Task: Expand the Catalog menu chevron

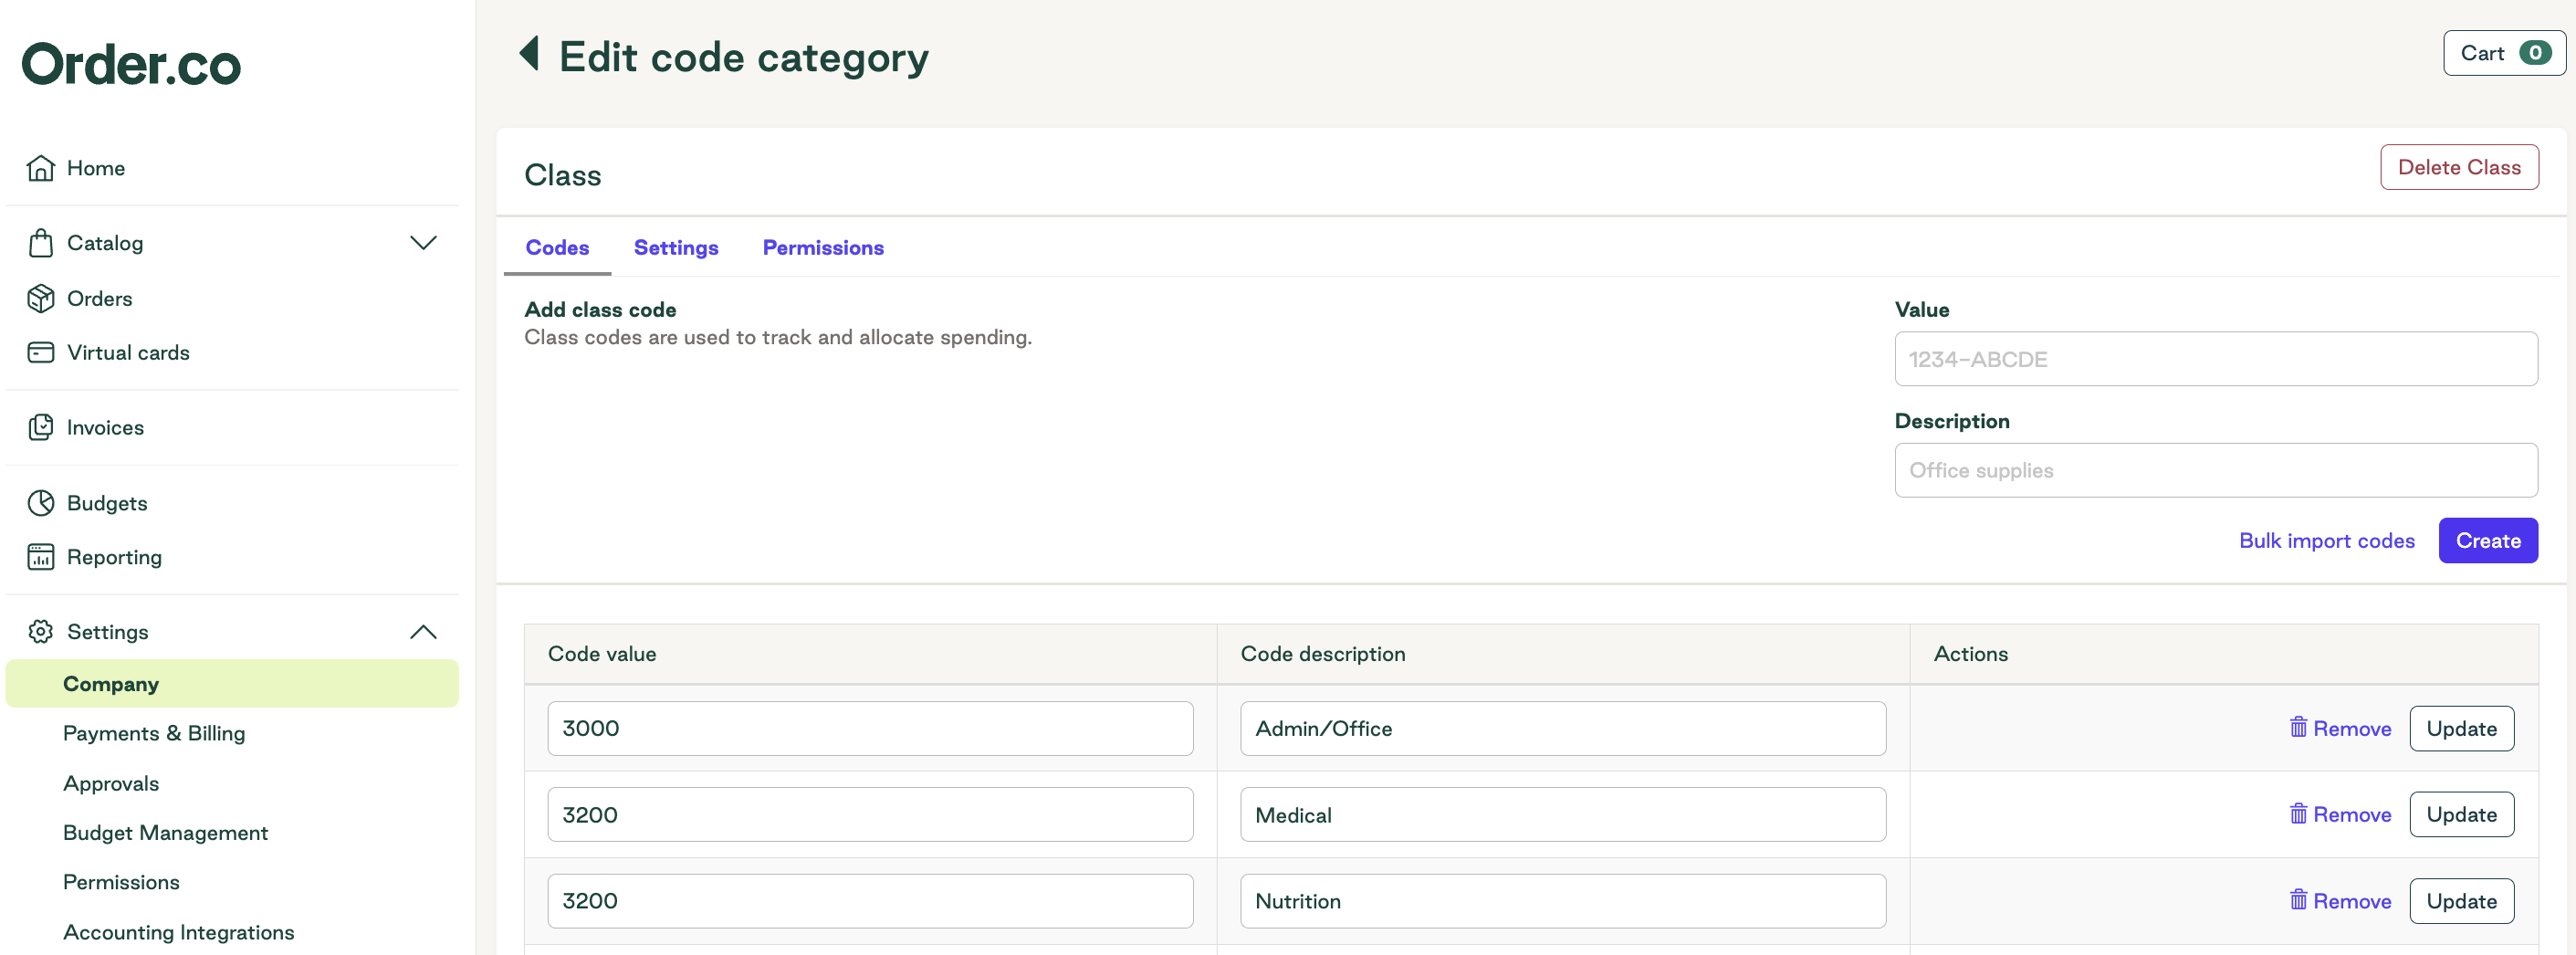Action: point(423,243)
